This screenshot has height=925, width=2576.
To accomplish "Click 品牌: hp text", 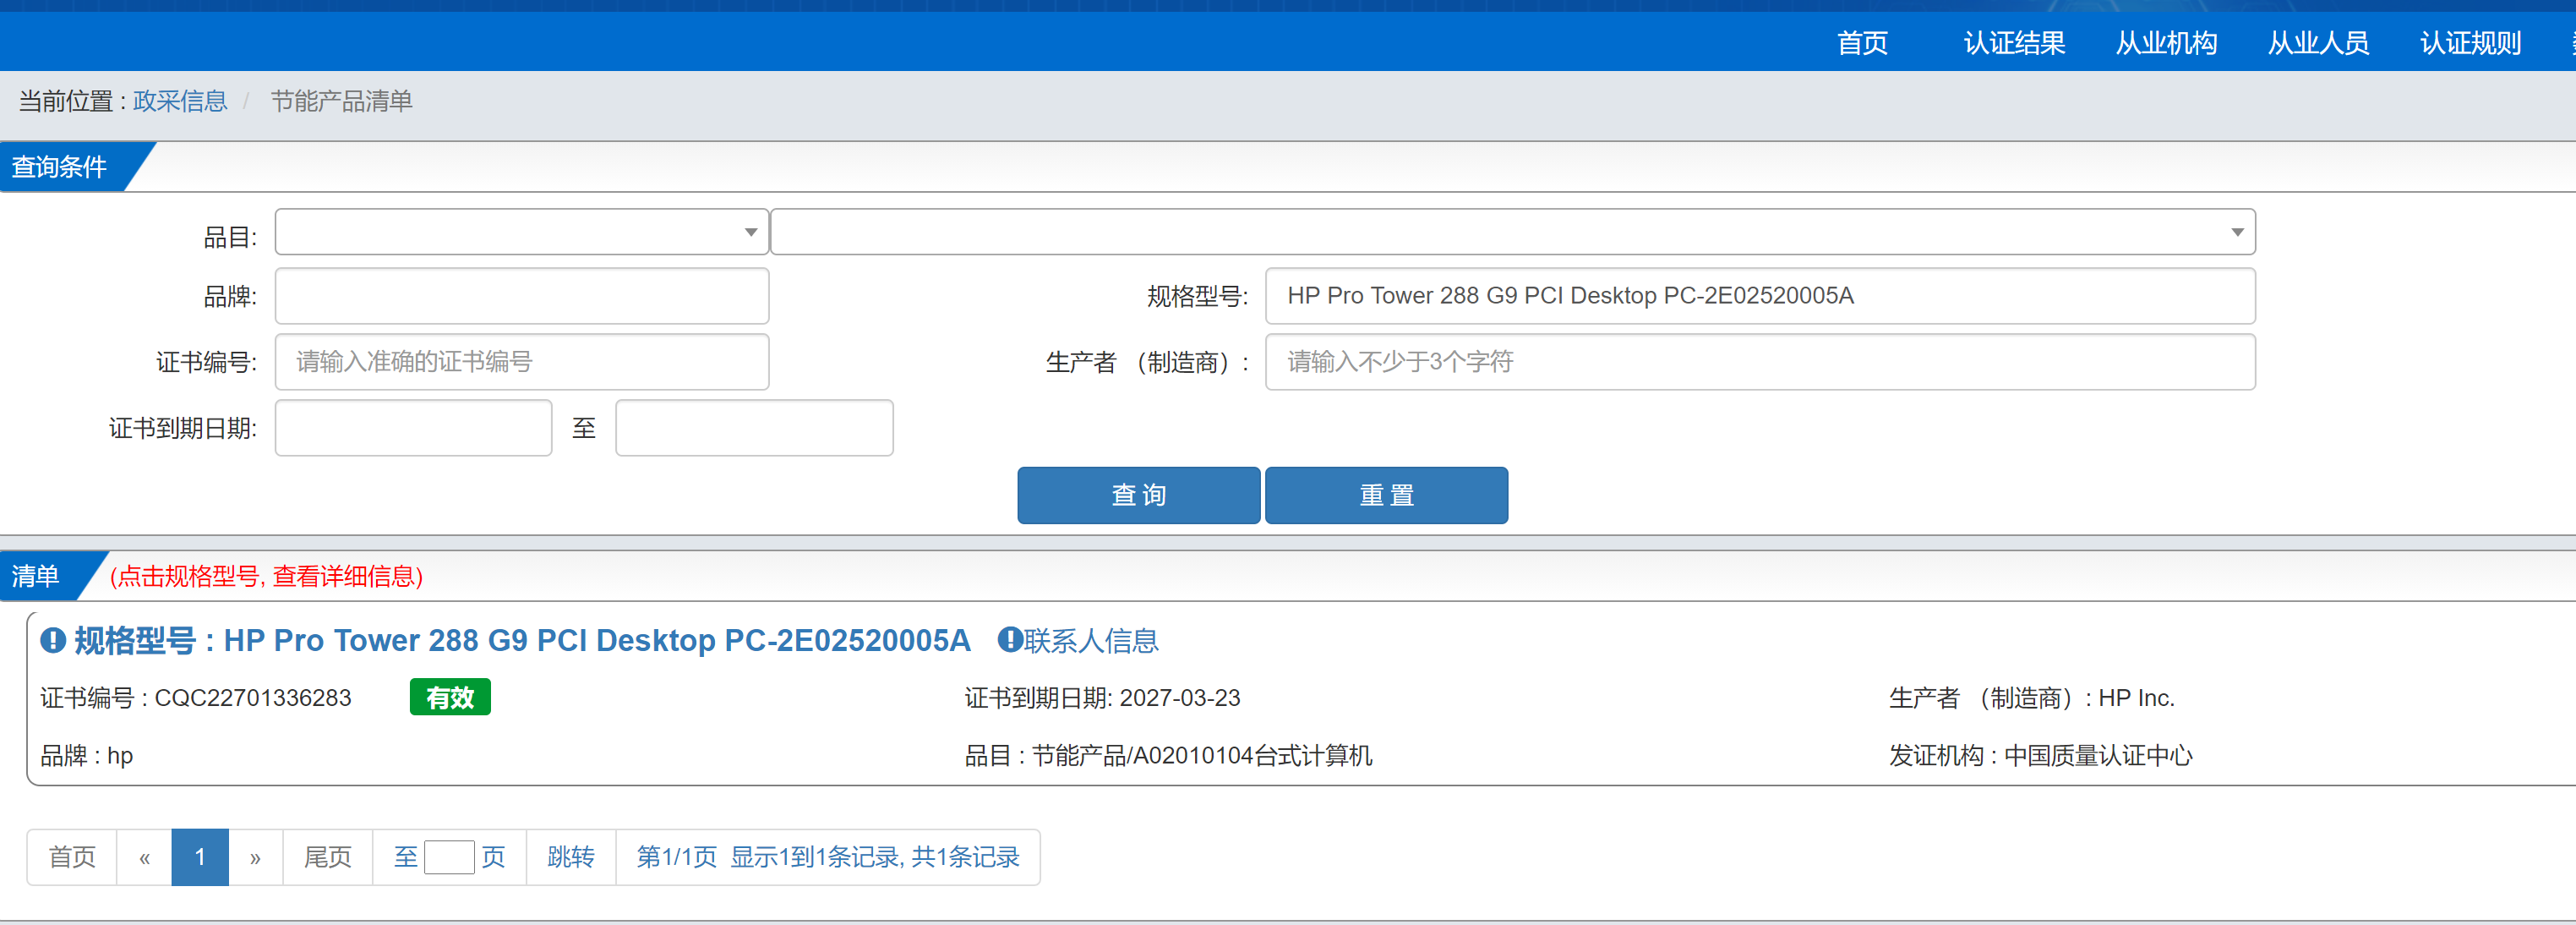I will [87, 755].
